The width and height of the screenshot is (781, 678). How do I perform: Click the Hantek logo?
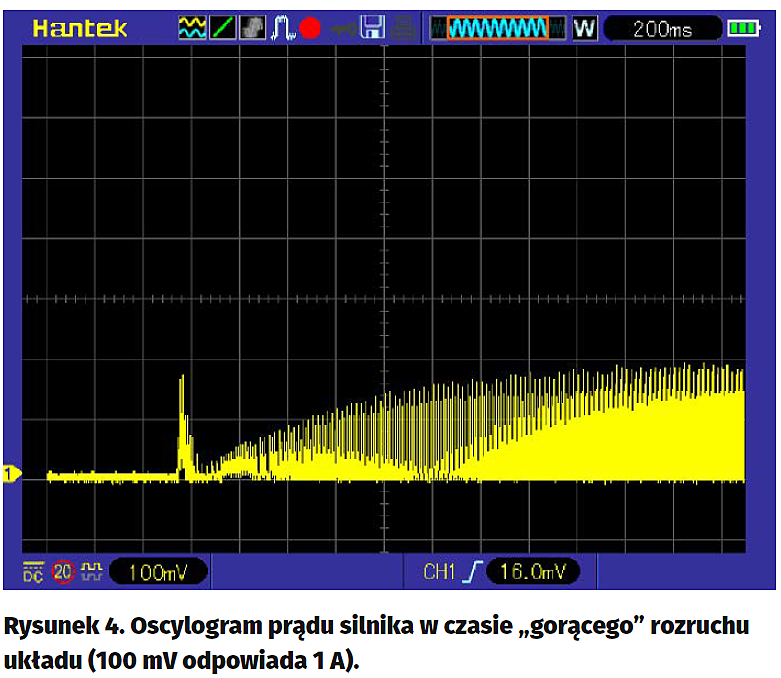pyautogui.click(x=80, y=28)
